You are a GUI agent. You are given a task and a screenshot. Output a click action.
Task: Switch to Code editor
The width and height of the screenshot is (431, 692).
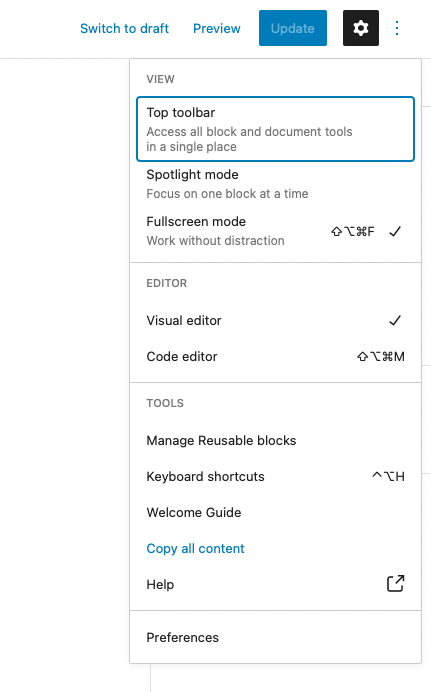click(275, 356)
